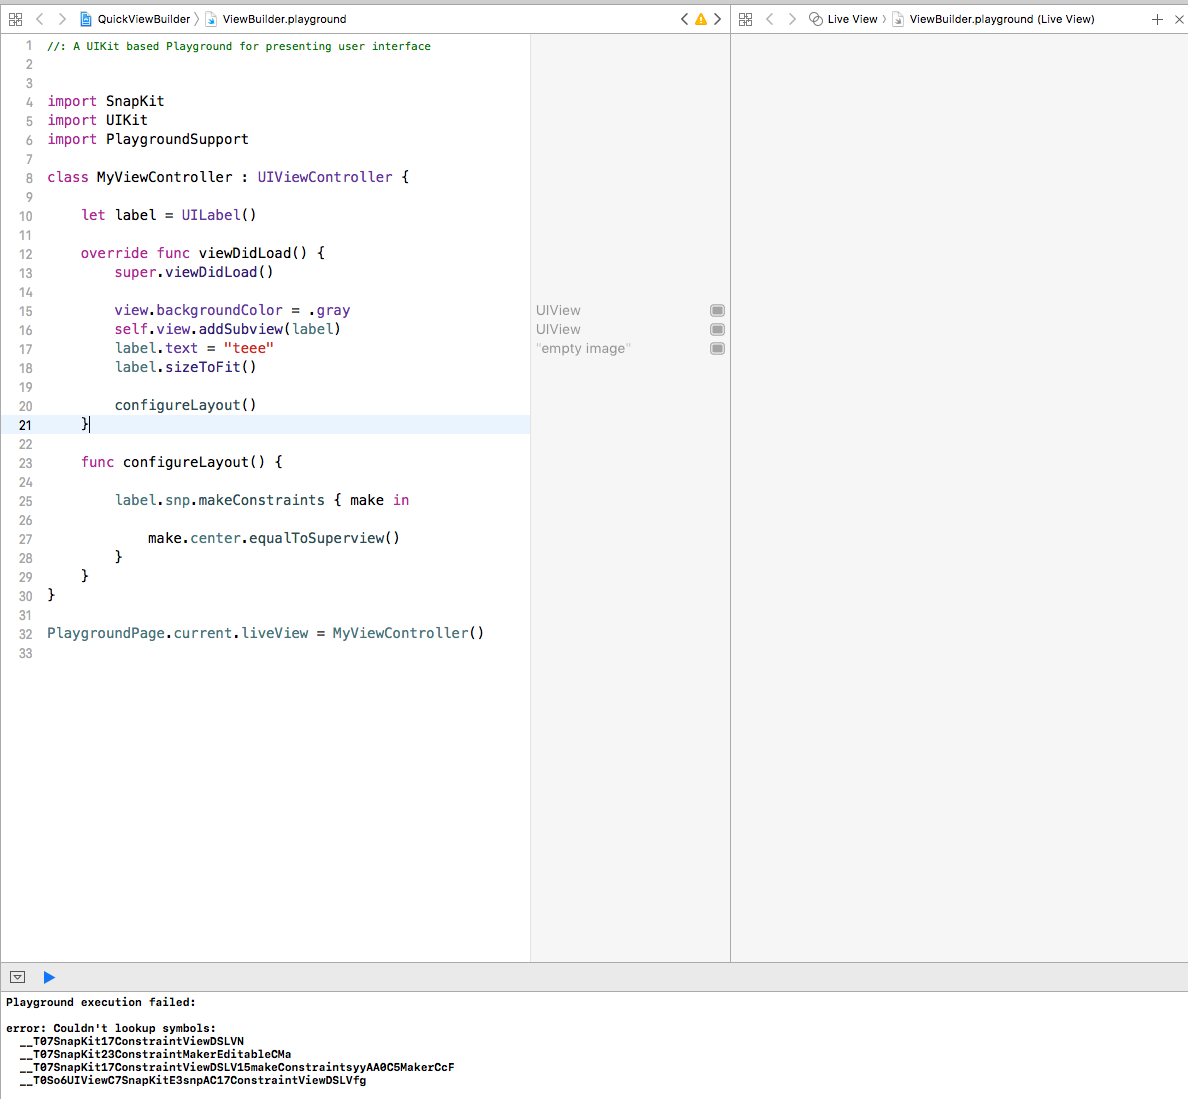Click line number 8 in gutter
Screen dimensions: 1188x1099
point(29,178)
